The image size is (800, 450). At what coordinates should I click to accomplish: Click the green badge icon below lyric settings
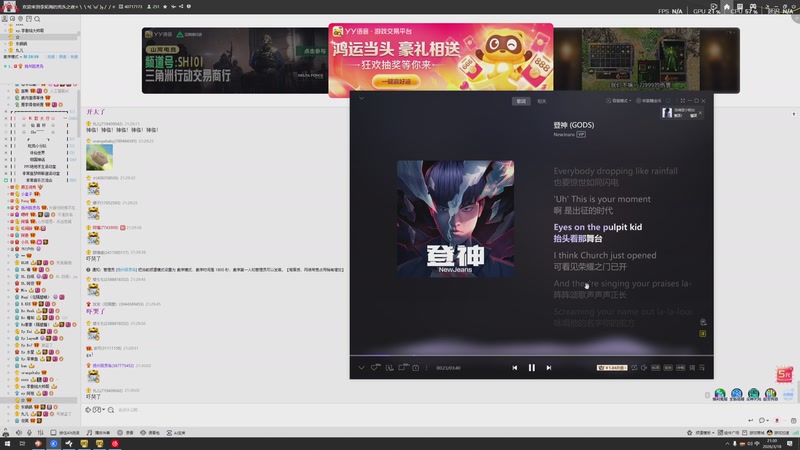[x=703, y=333]
